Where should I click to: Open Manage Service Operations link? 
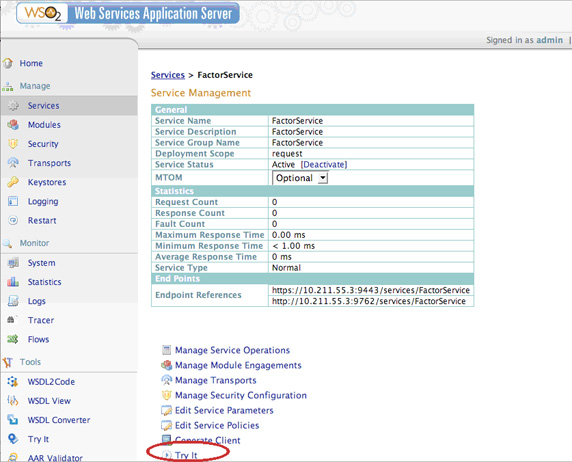pyautogui.click(x=232, y=350)
